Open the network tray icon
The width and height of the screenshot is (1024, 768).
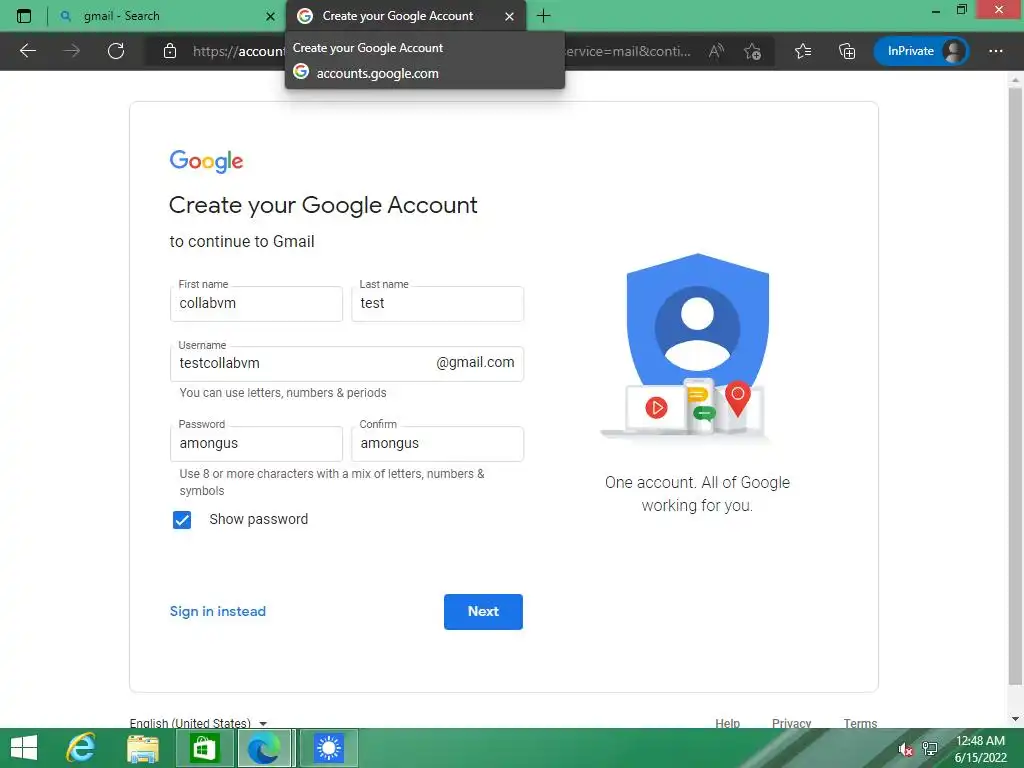929,749
